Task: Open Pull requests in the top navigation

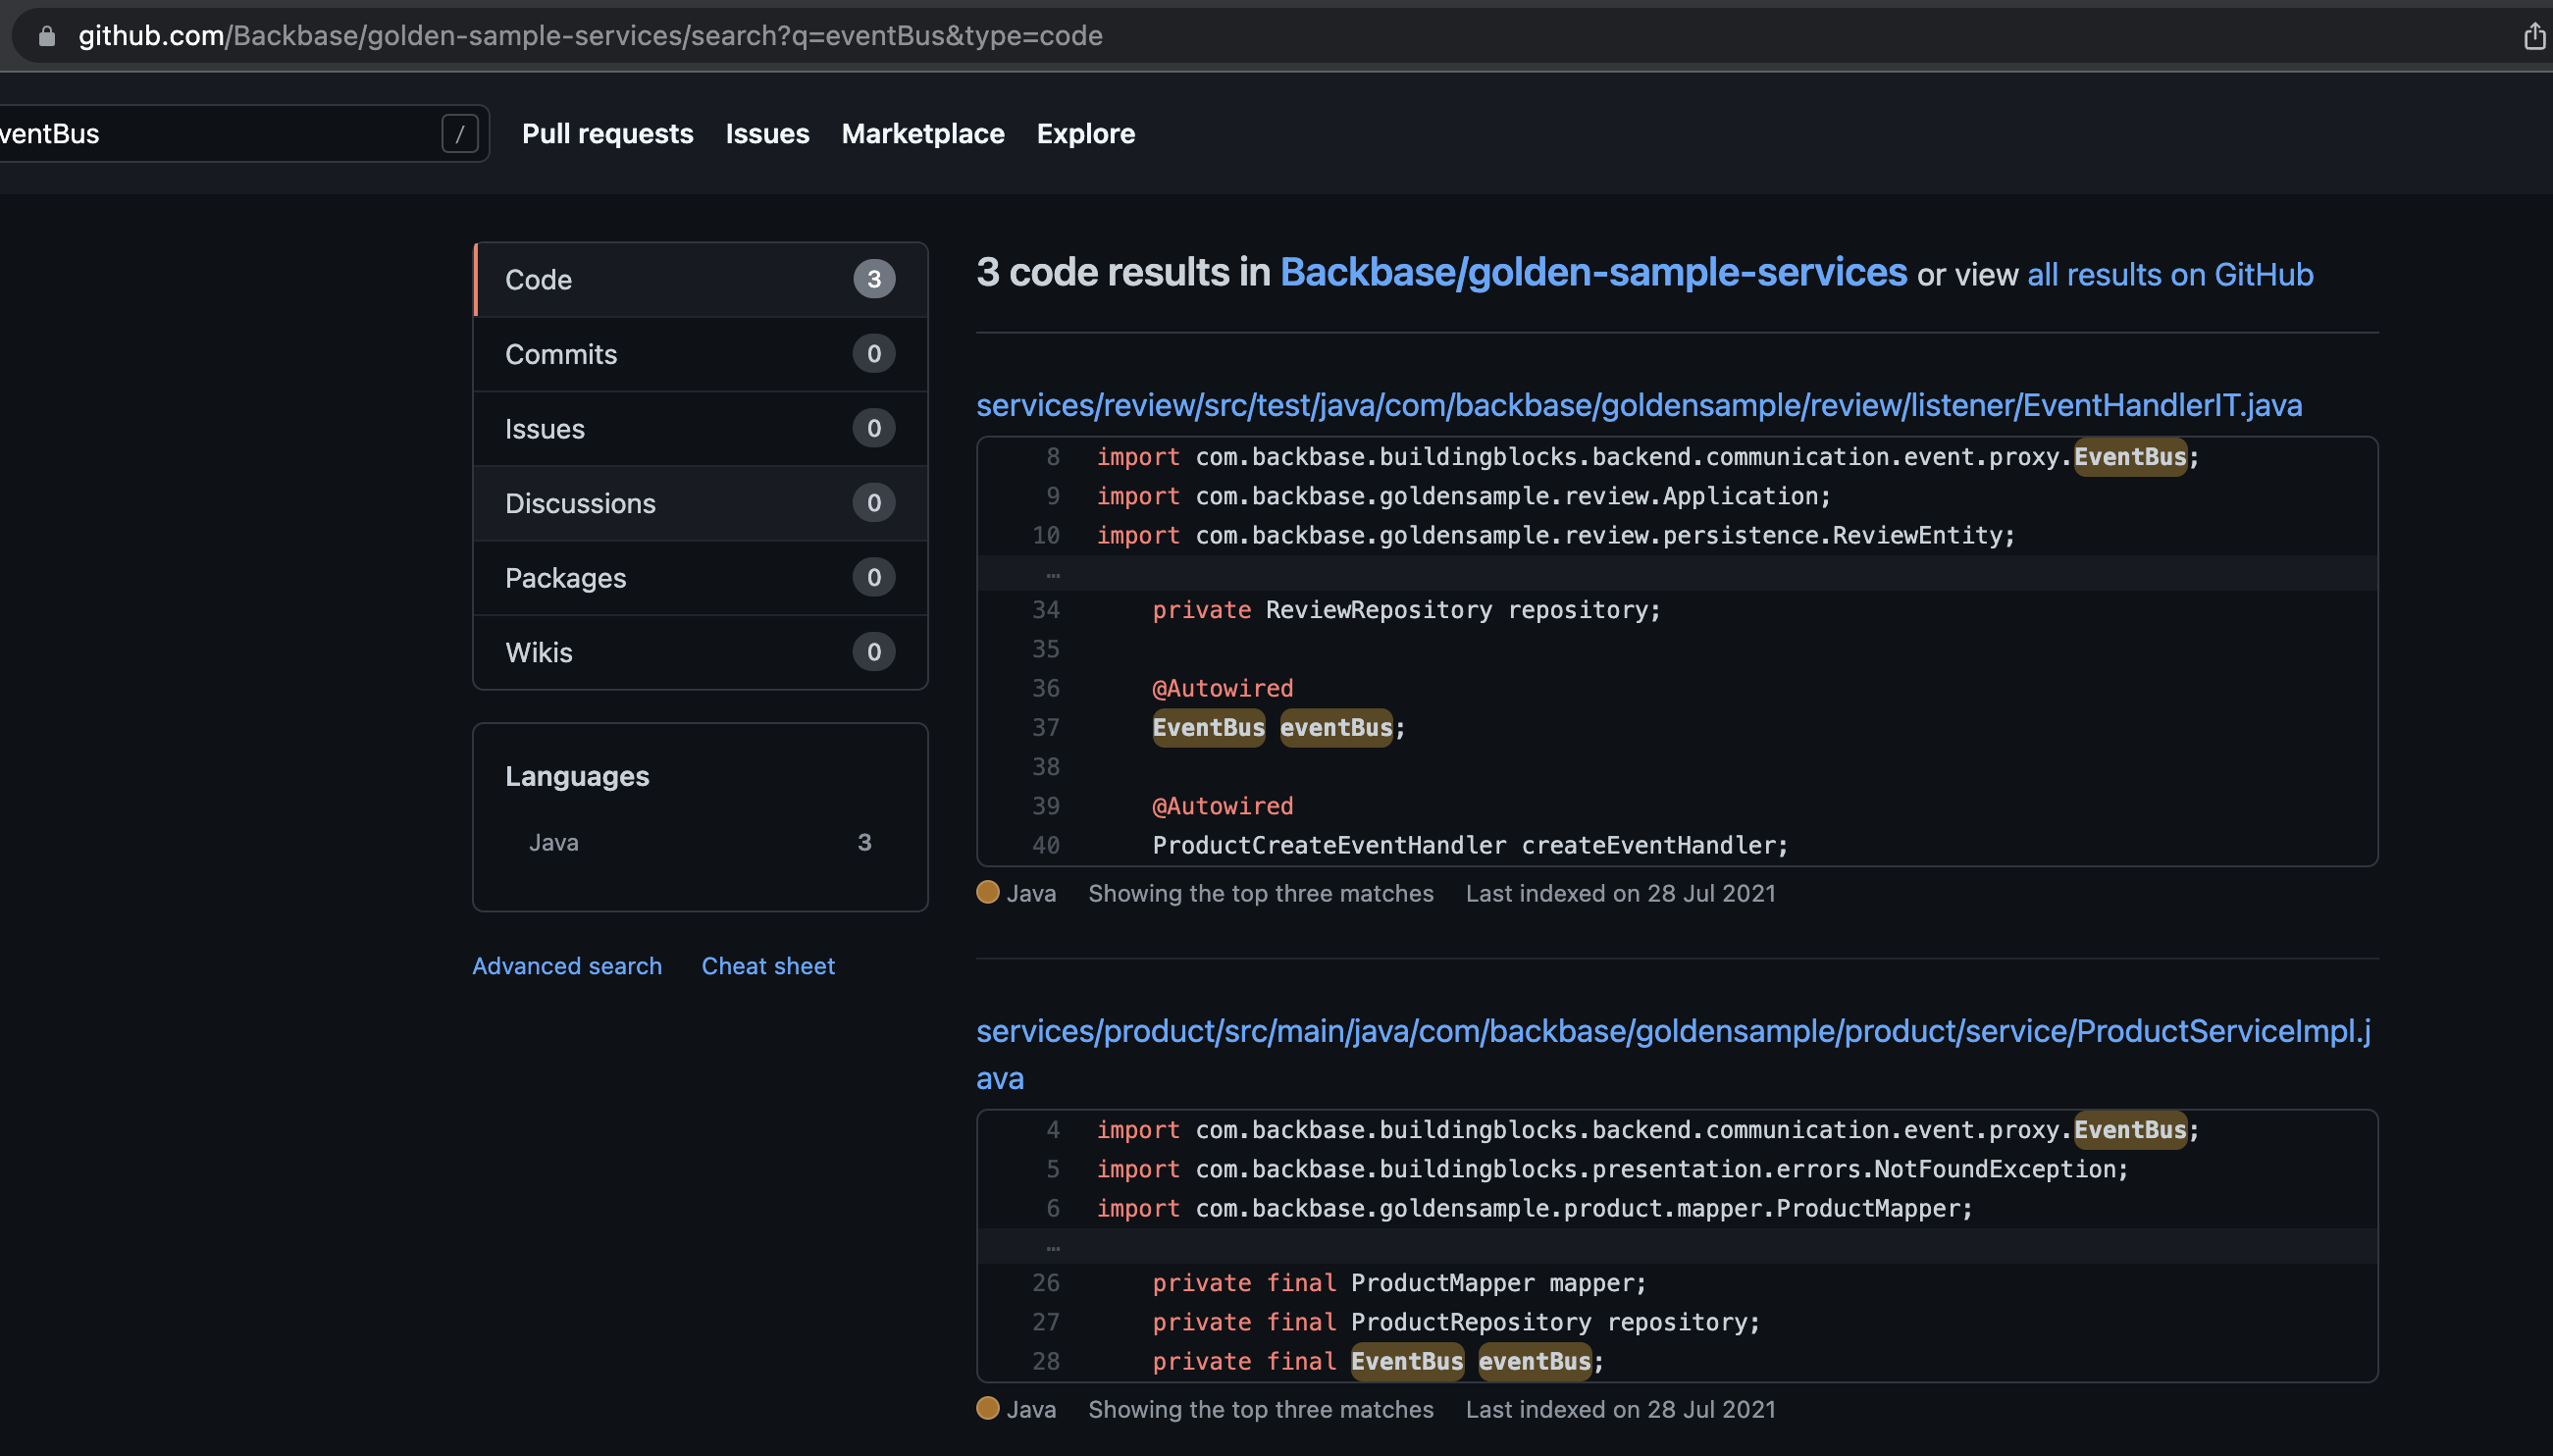Action: [607, 134]
